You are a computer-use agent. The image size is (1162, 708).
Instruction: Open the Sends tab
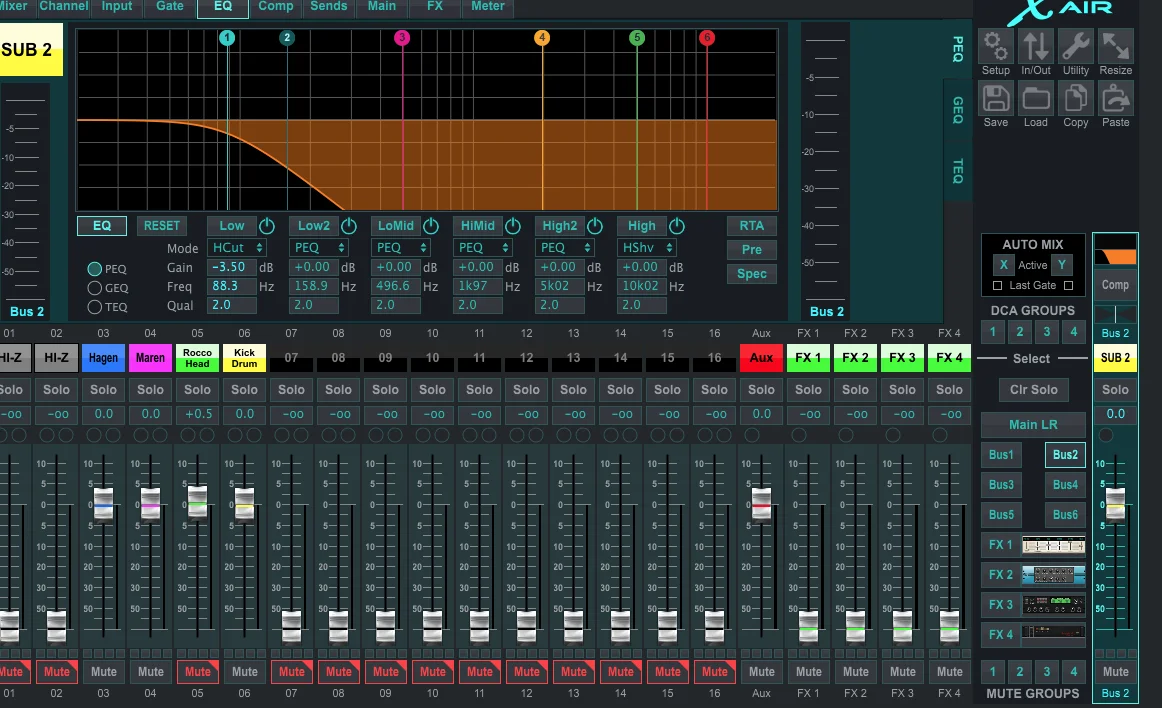click(x=328, y=7)
